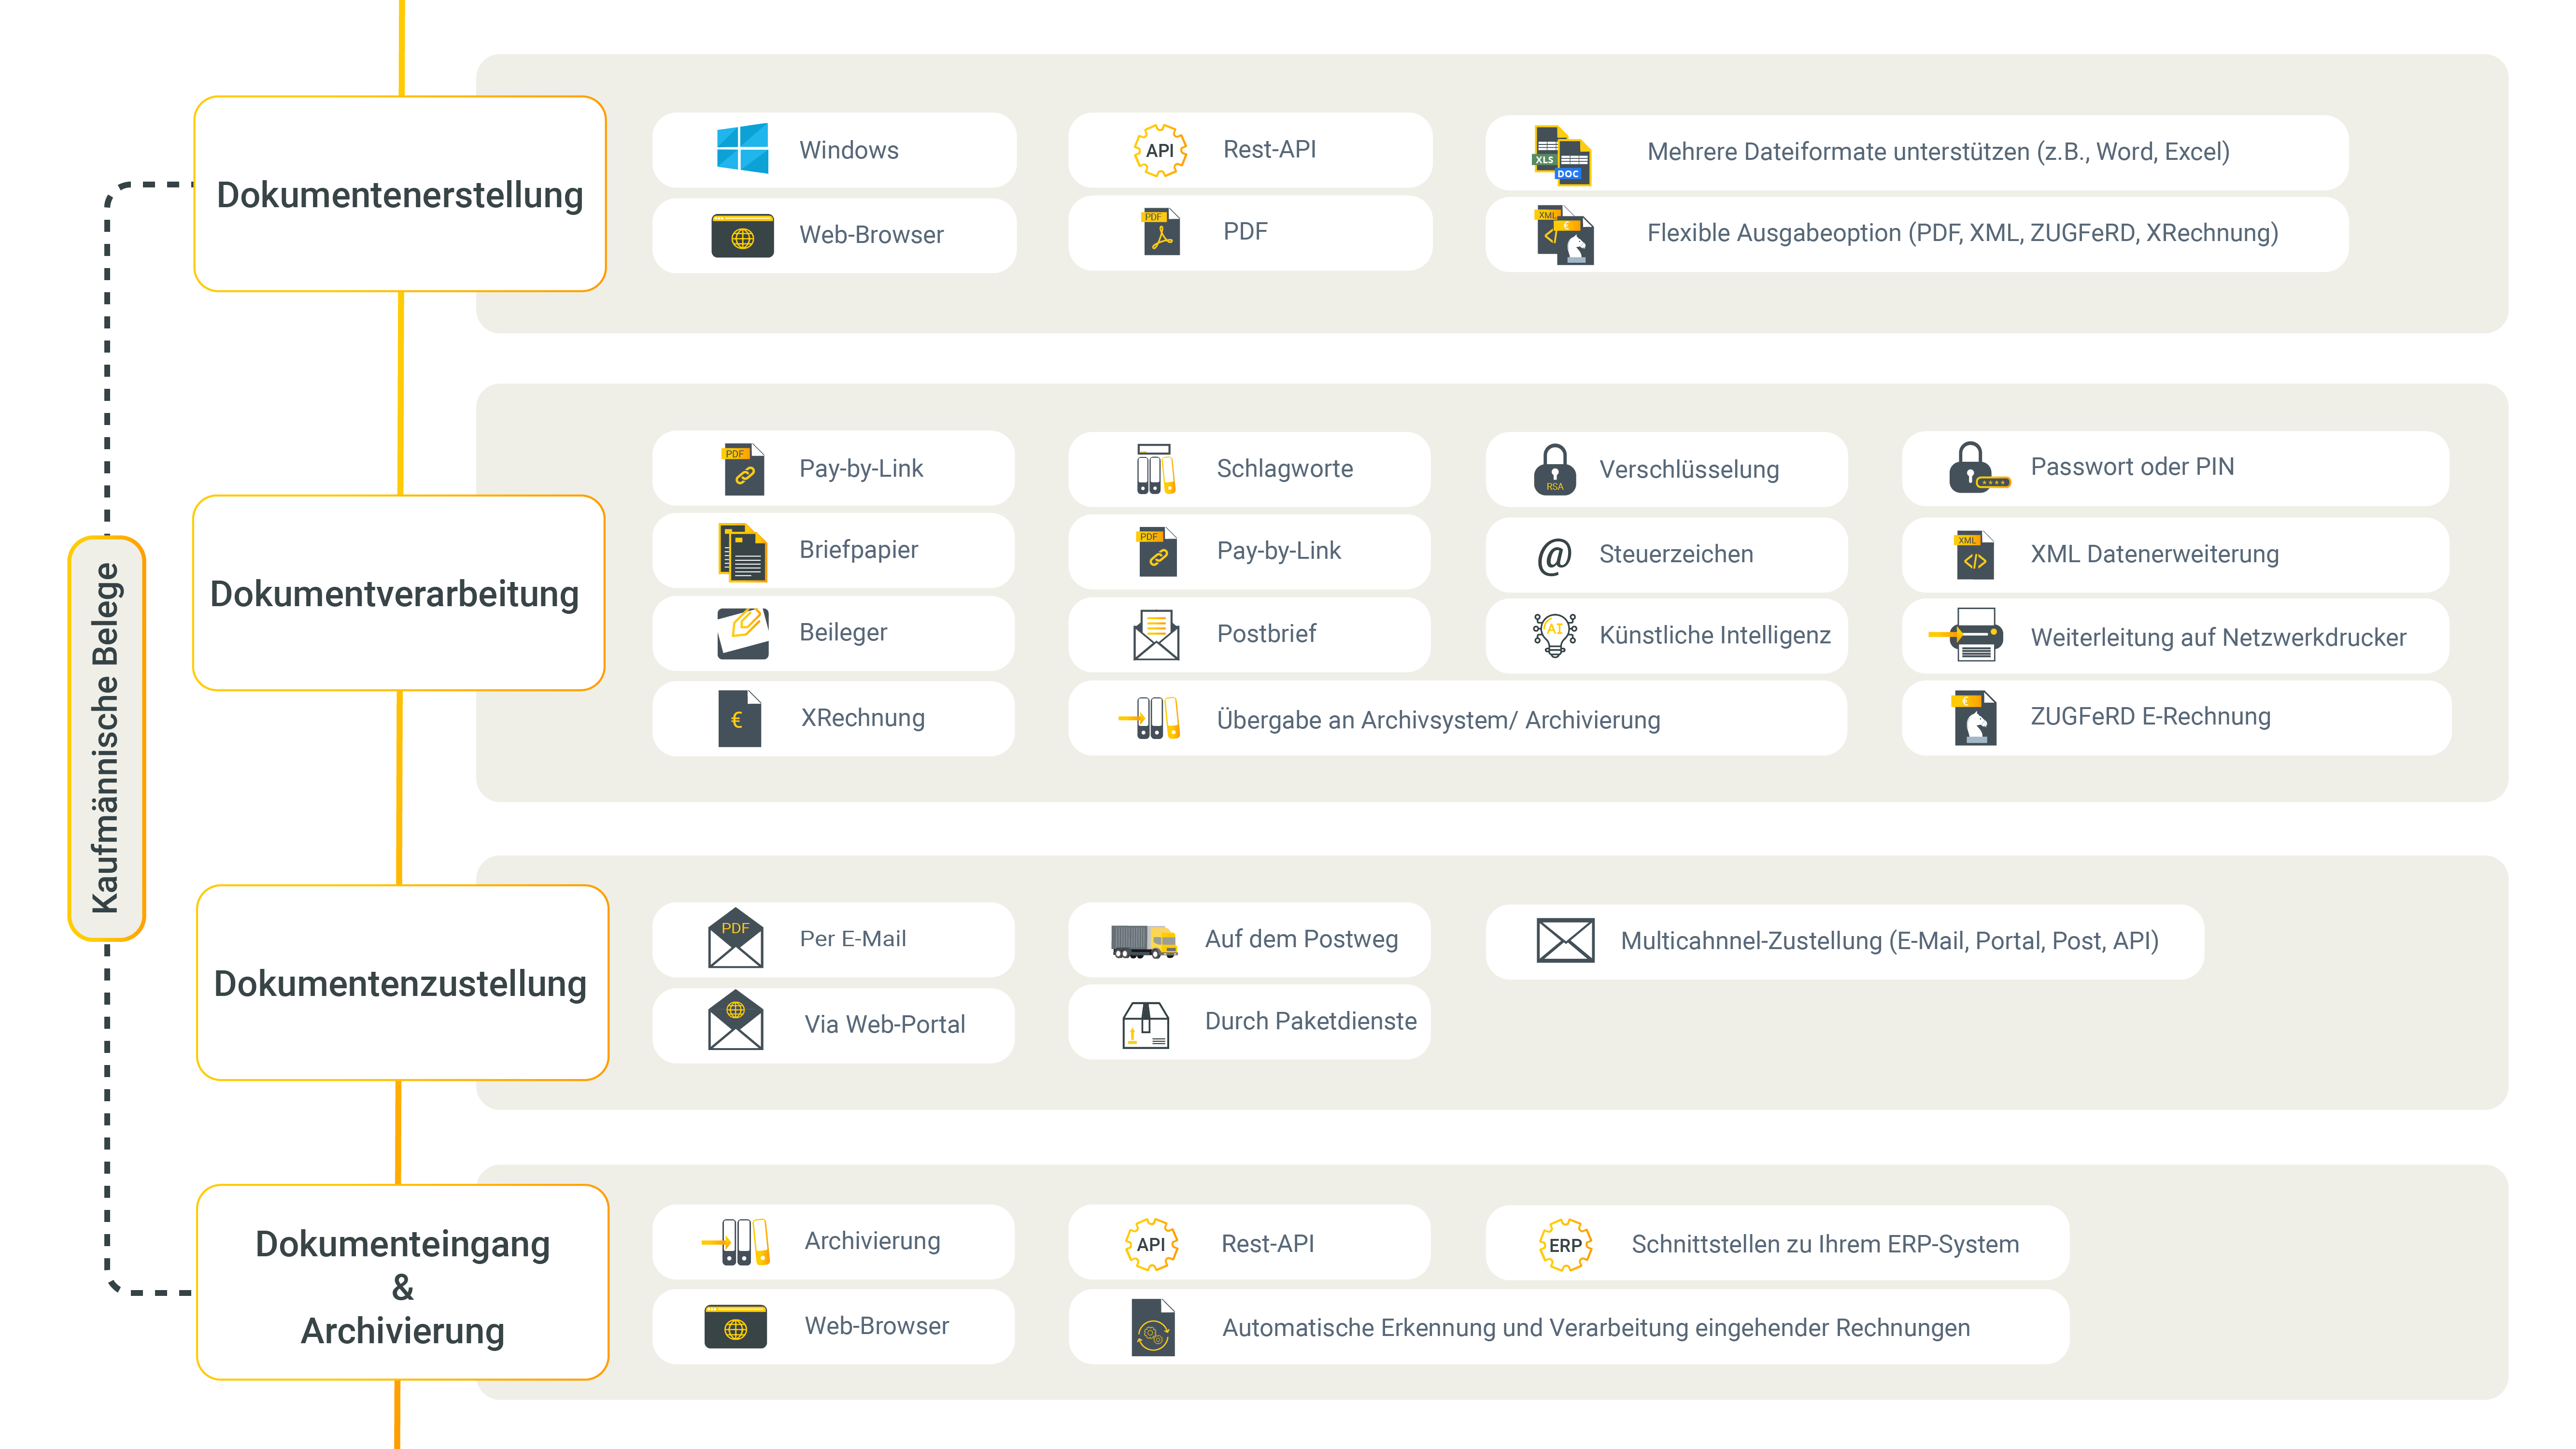Click the Via Web-Portal label
This screenshot has height=1449, width=2576.
(885, 1024)
